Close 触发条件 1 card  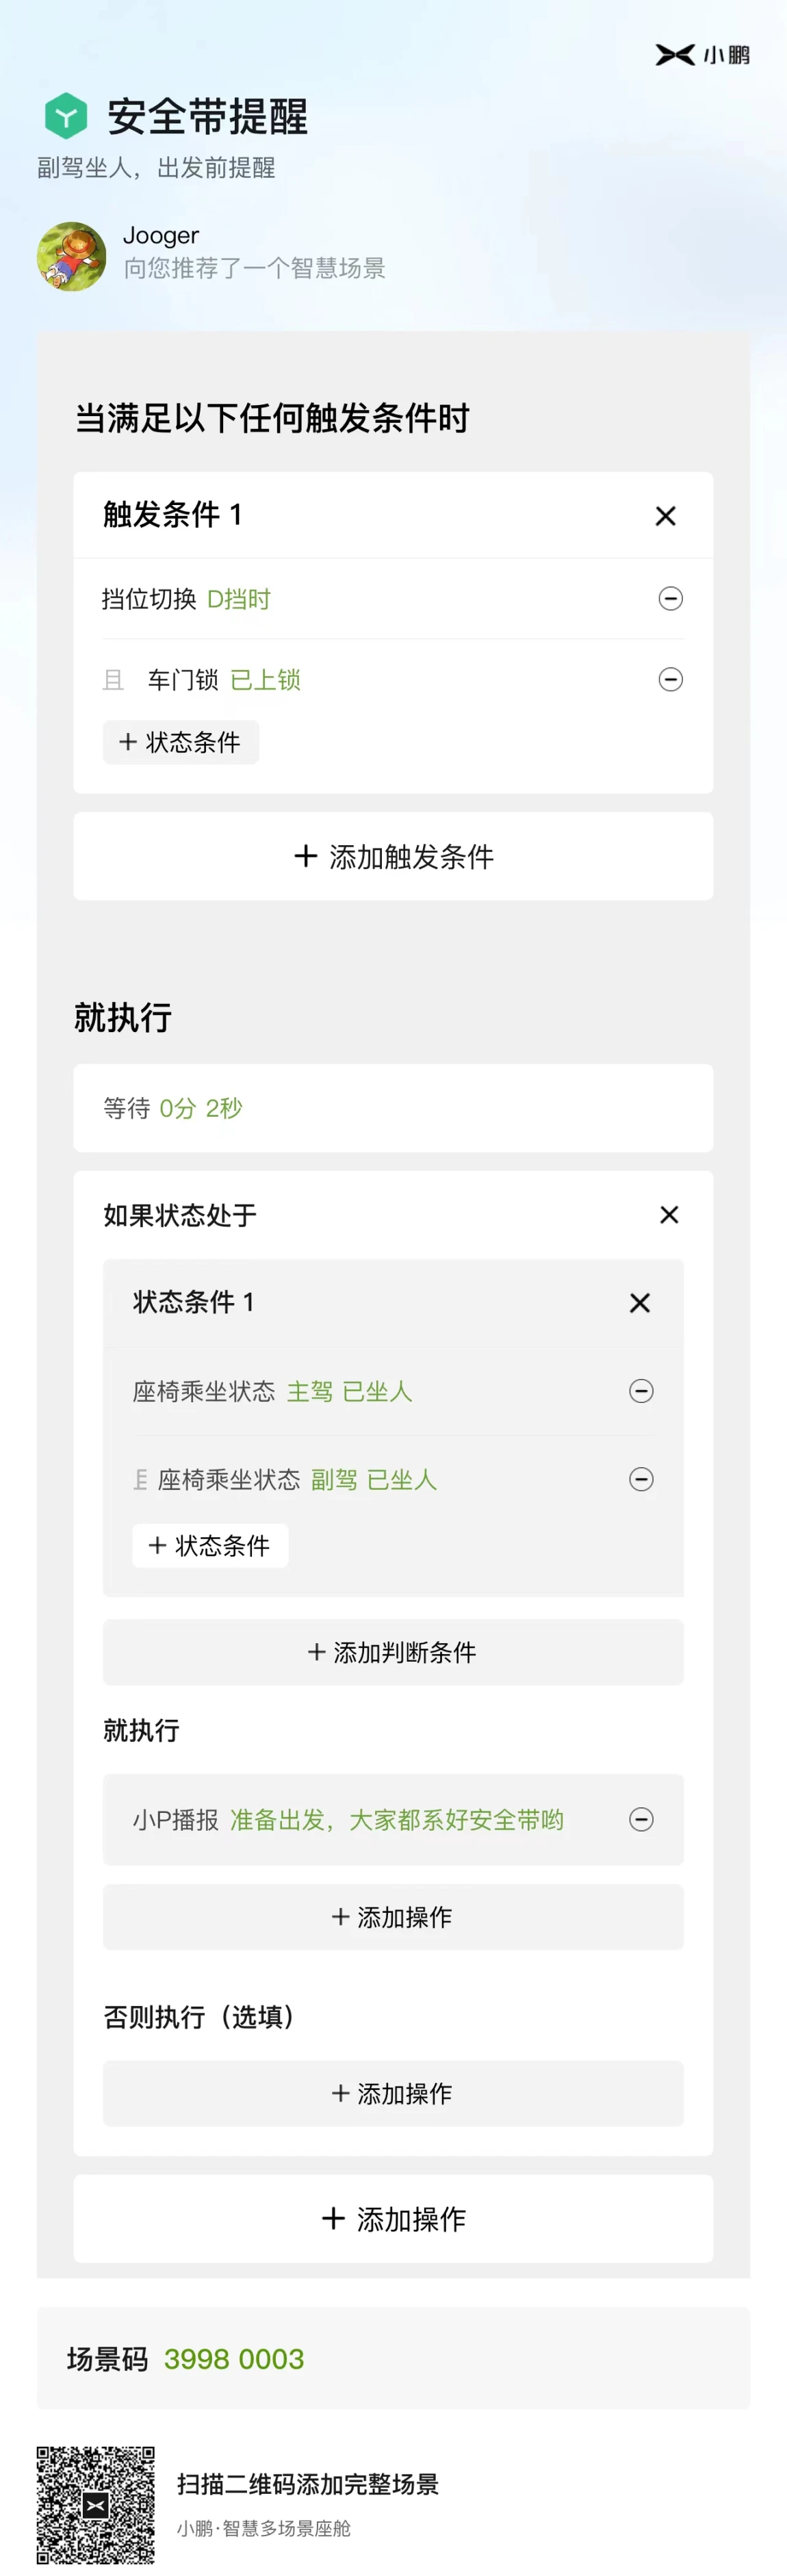[665, 516]
